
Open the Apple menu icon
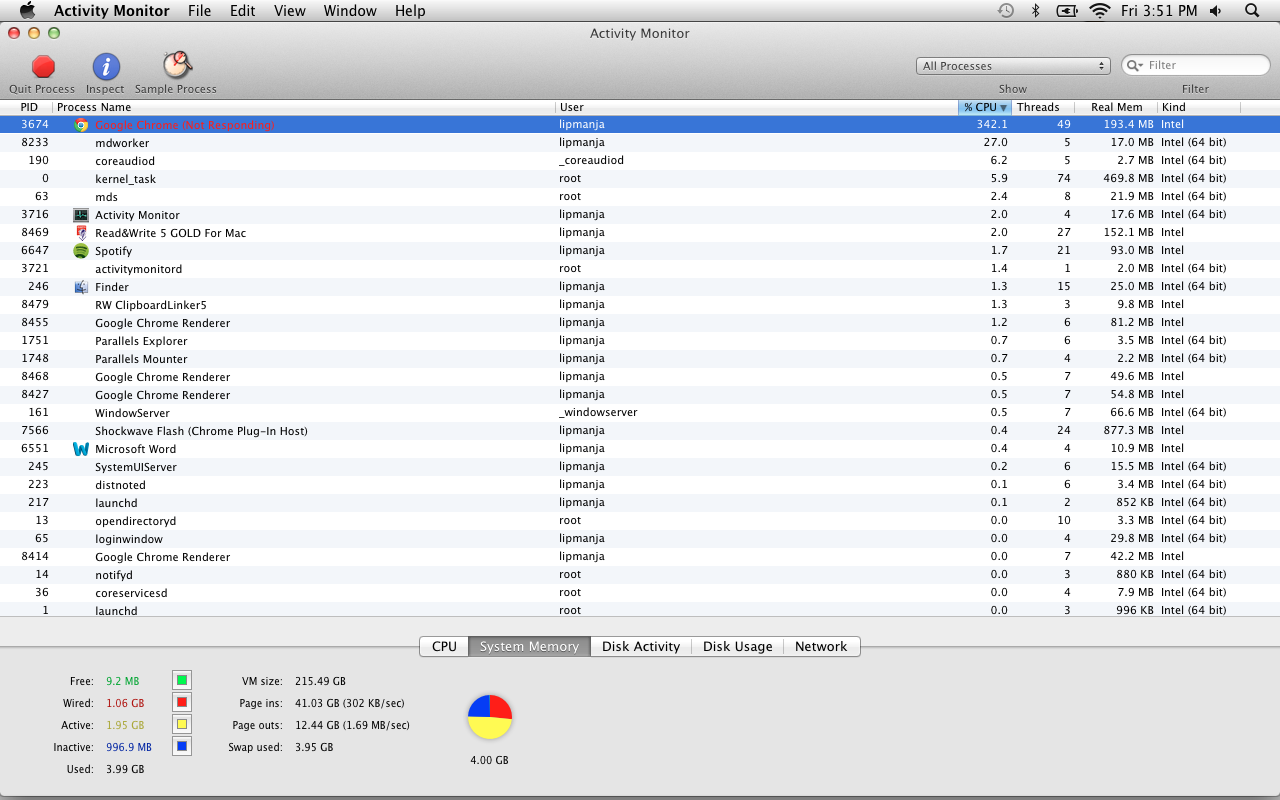tap(27, 10)
